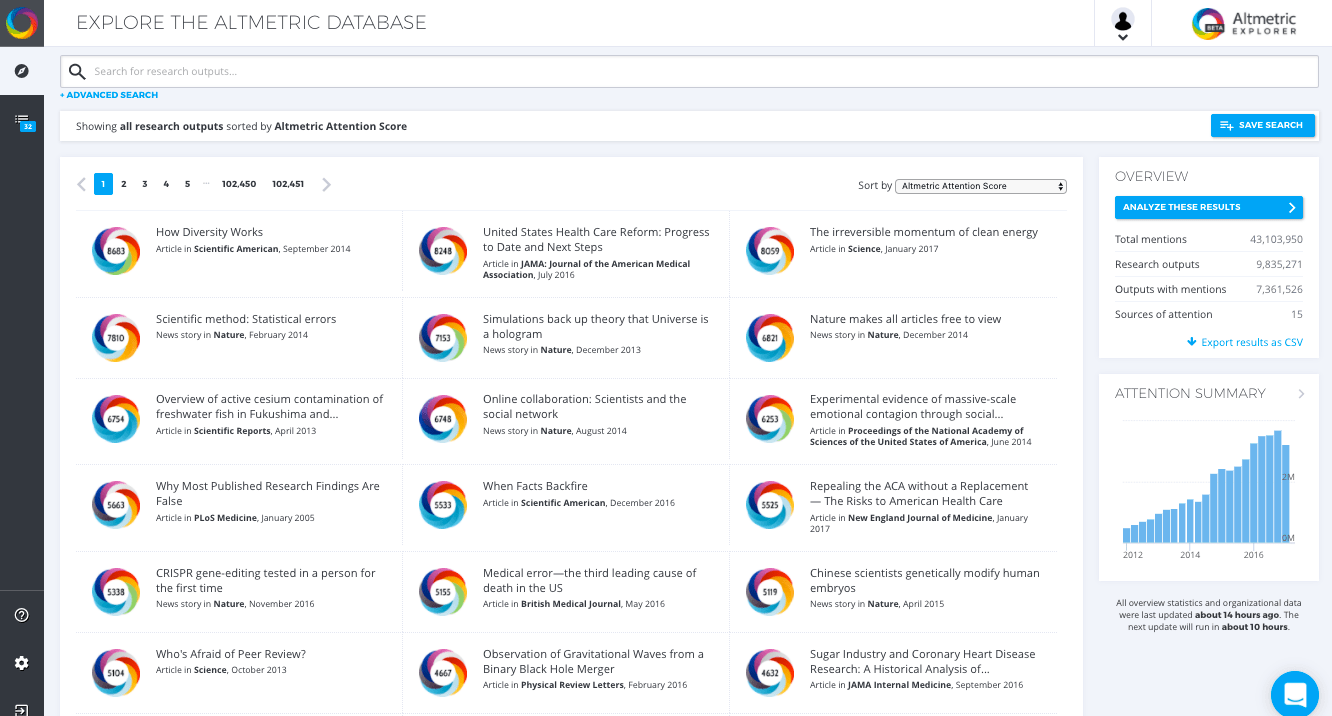Go to next page using right arrow
1332x716 pixels.
point(326,184)
